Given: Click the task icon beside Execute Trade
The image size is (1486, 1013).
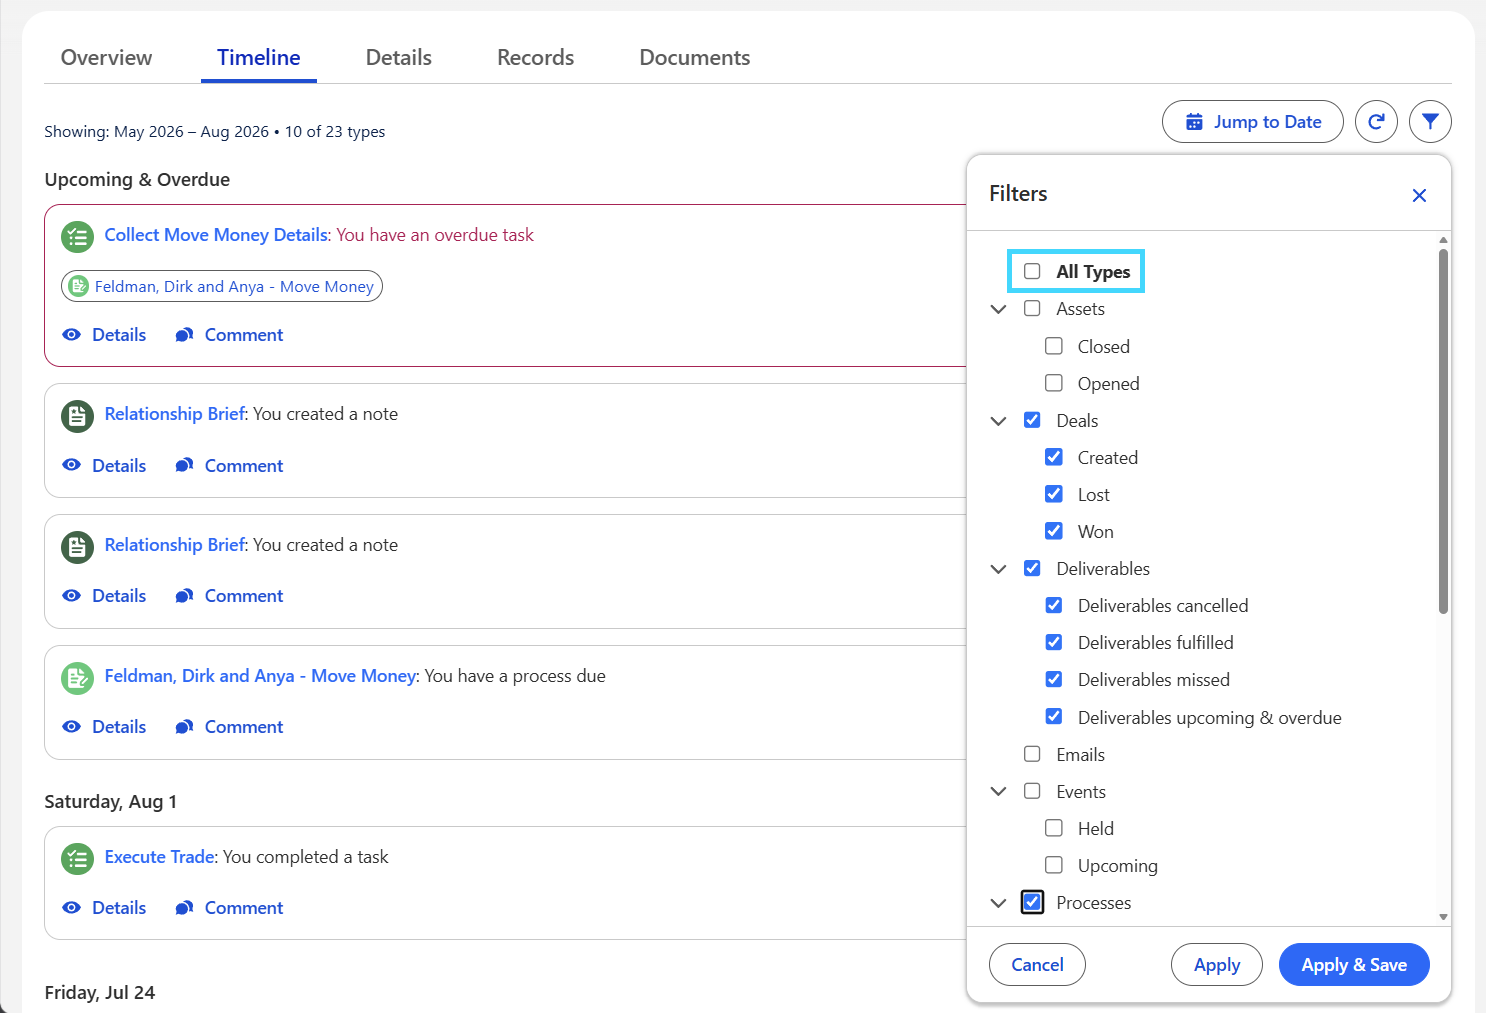Looking at the screenshot, I should [77, 859].
